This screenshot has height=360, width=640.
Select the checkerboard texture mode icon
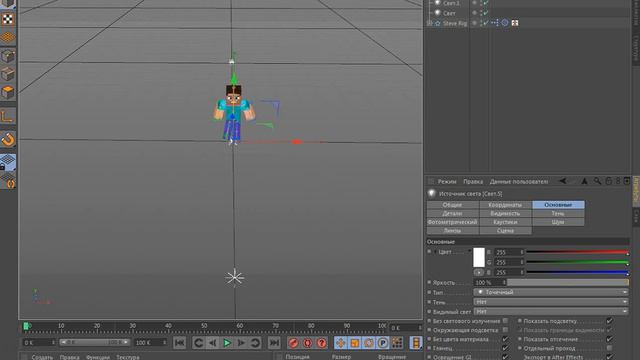pyautogui.click(x=8, y=19)
